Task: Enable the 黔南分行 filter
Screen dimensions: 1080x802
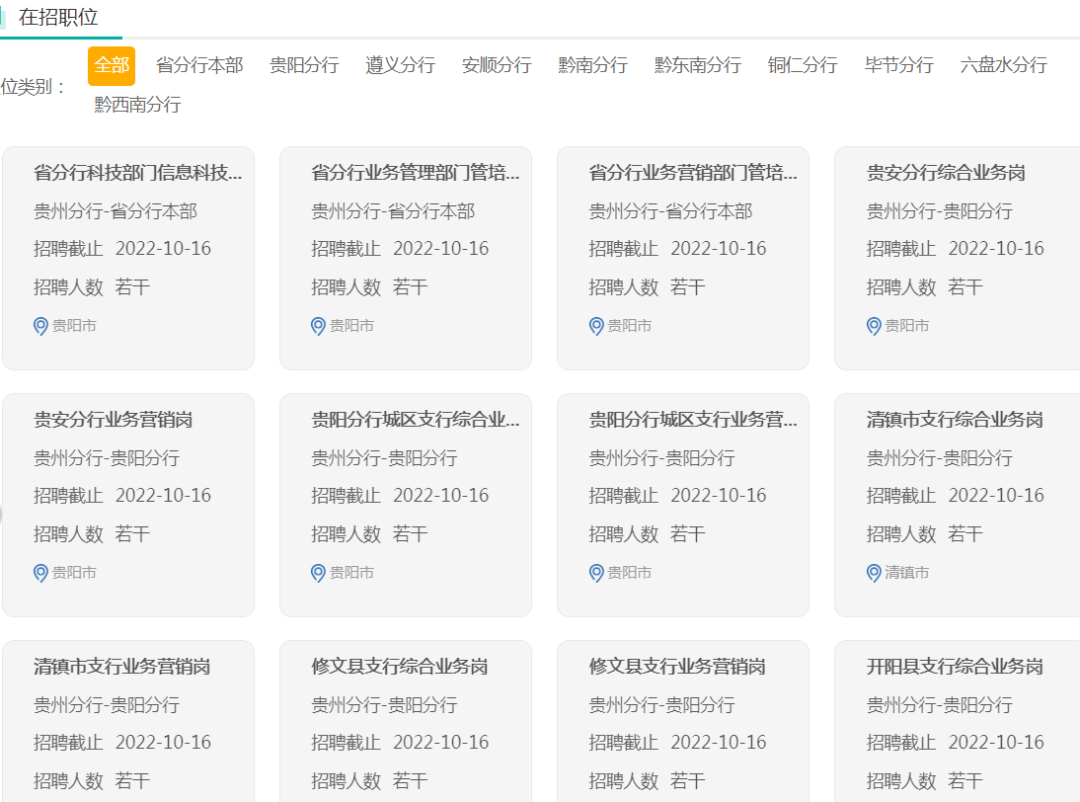Action: click(593, 65)
